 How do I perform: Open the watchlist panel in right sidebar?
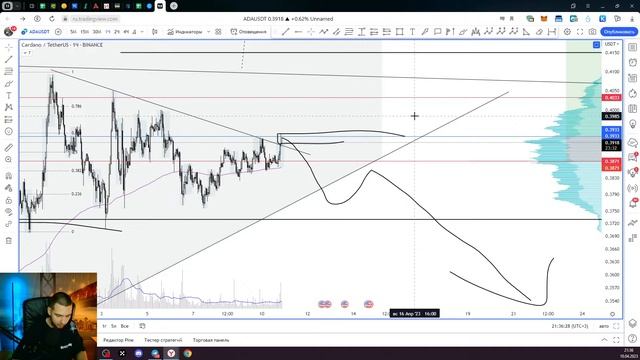633,47
